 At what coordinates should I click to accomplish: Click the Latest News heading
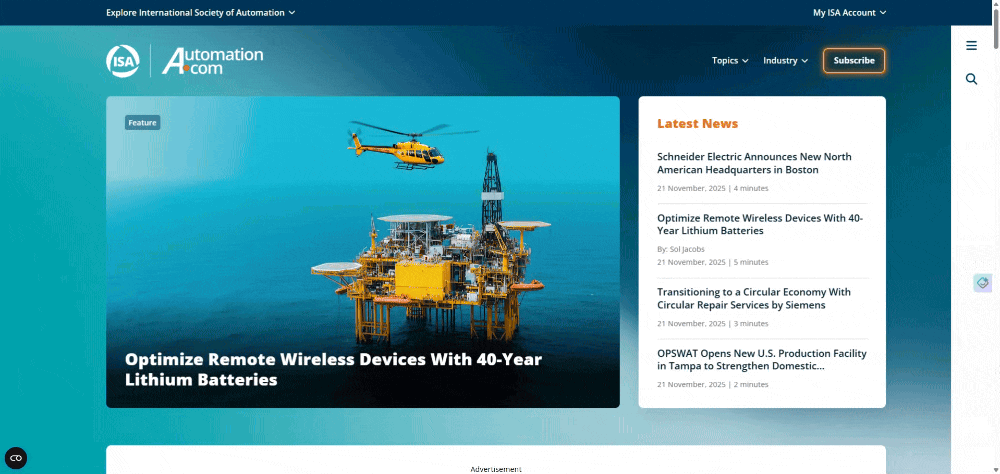[x=697, y=124]
